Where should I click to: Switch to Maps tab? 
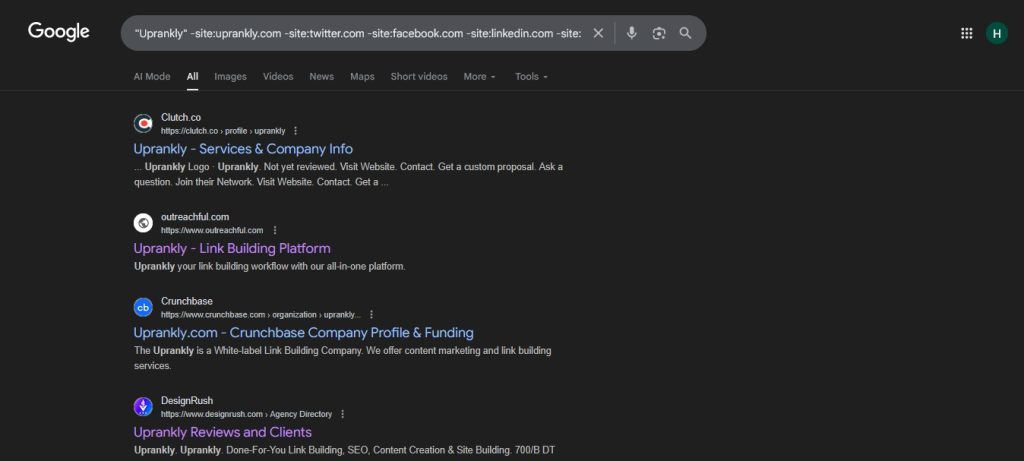pyautogui.click(x=362, y=76)
